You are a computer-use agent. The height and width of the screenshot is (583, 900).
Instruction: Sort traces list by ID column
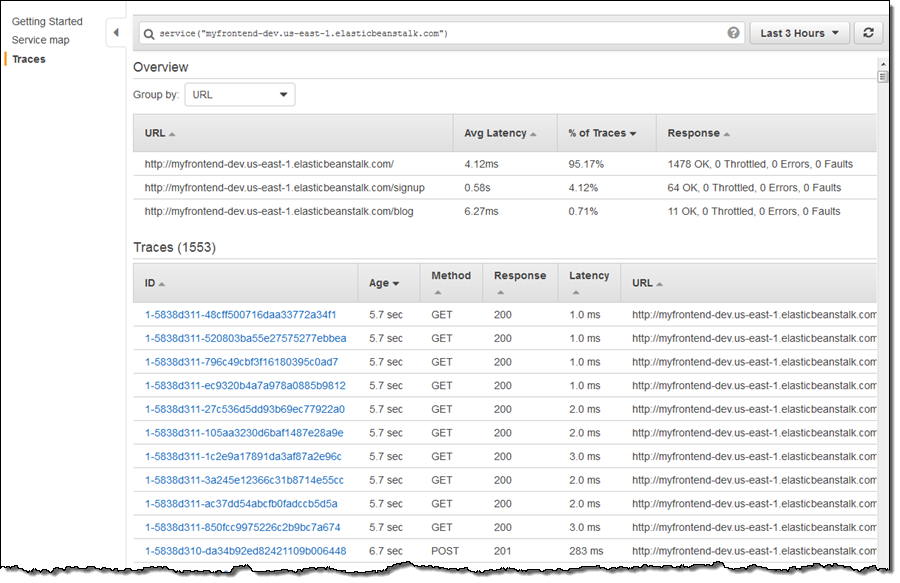tap(155, 283)
